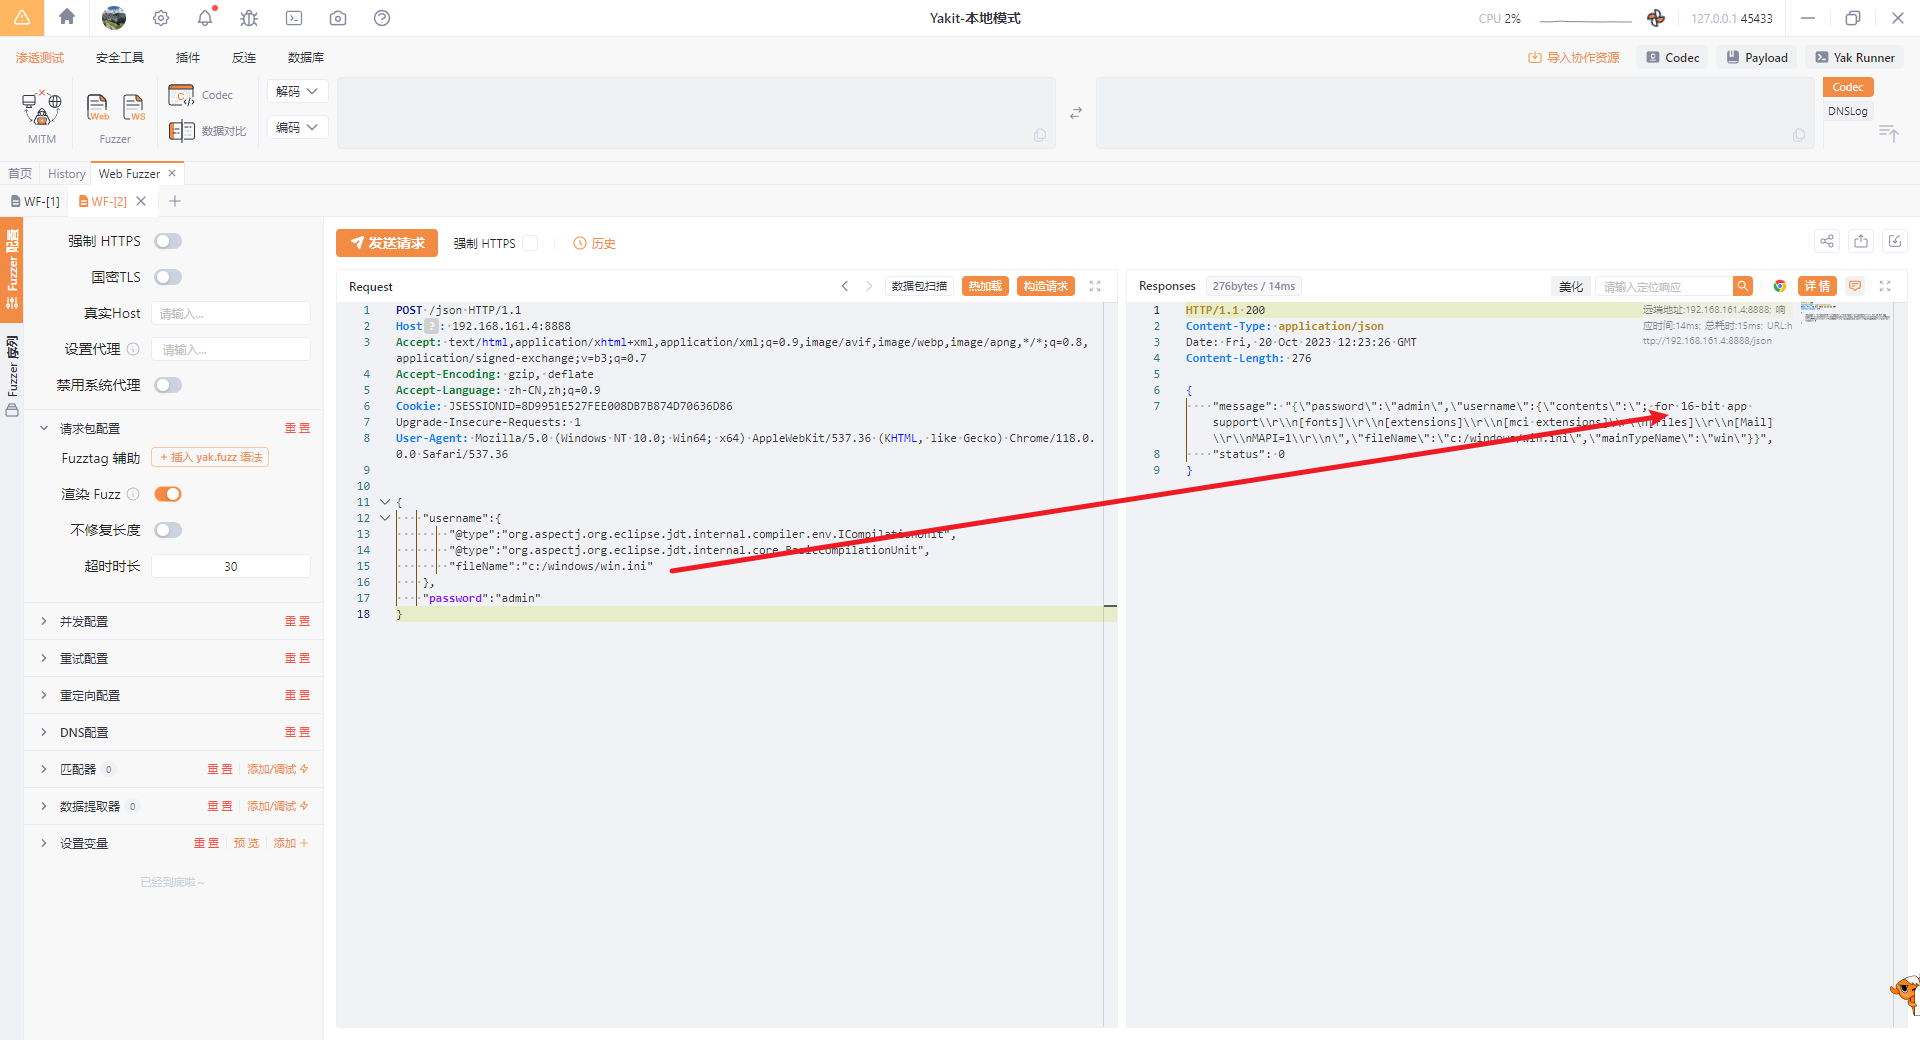Viewport: 1920px width, 1040px height.
Task: Open the 安全工具 menu tab
Action: pos(120,58)
